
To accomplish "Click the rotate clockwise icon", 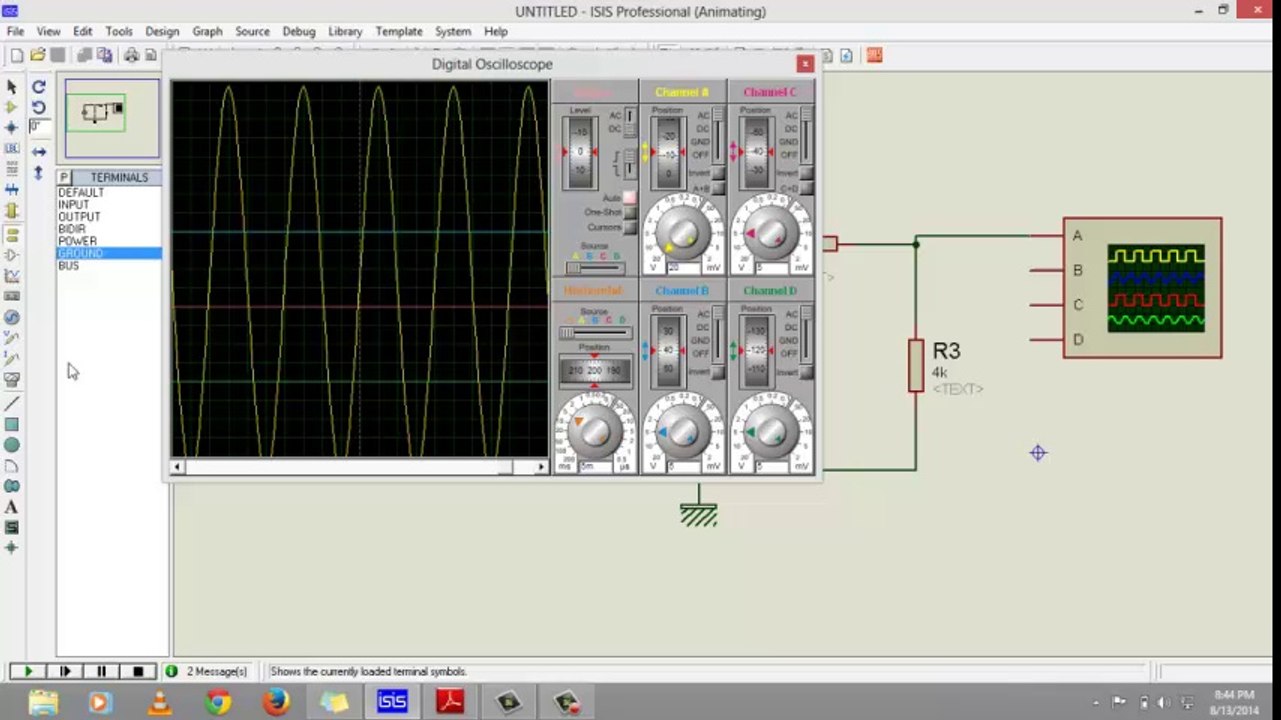I will [x=39, y=87].
